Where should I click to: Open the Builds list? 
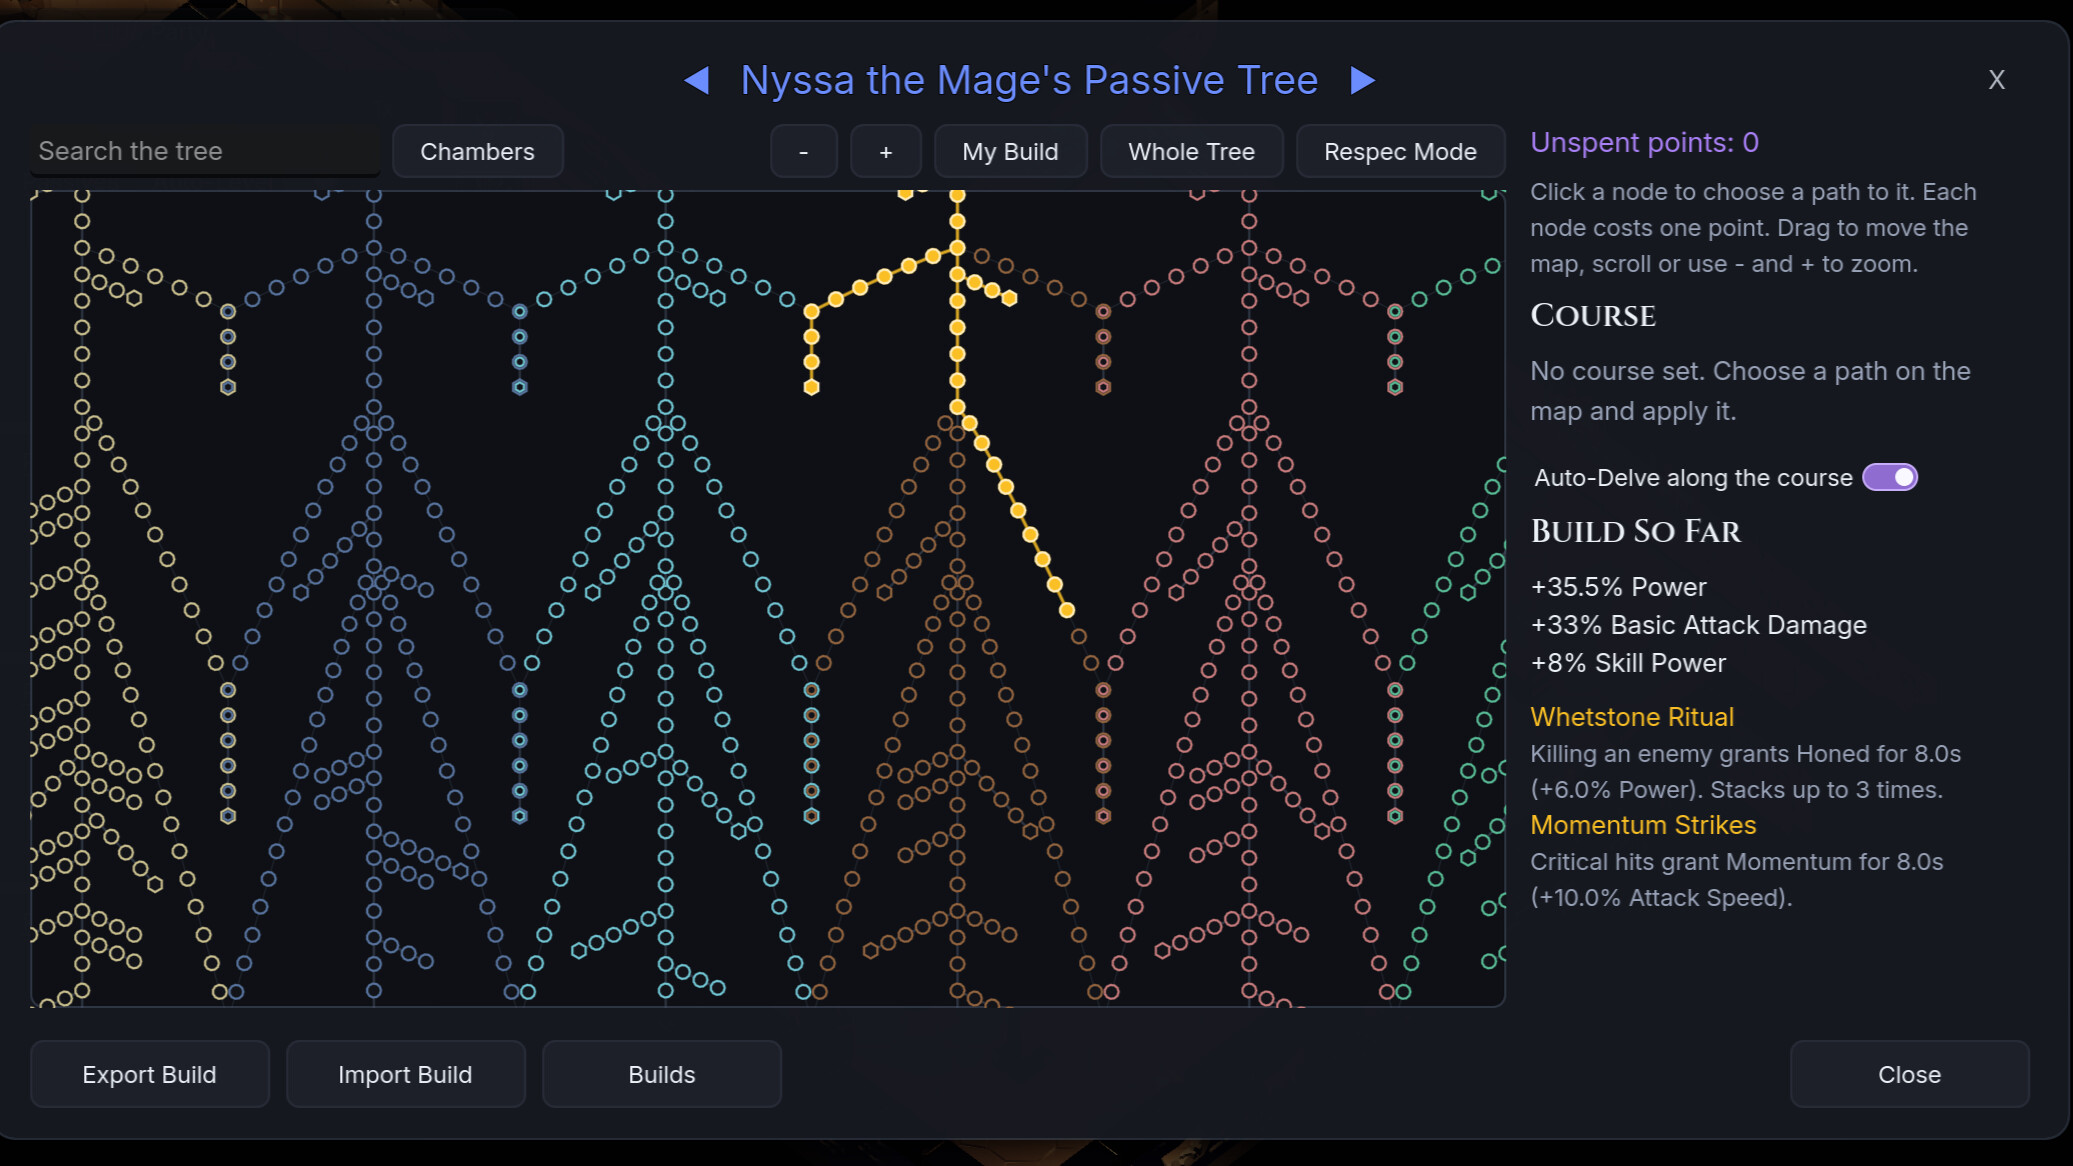click(x=661, y=1074)
